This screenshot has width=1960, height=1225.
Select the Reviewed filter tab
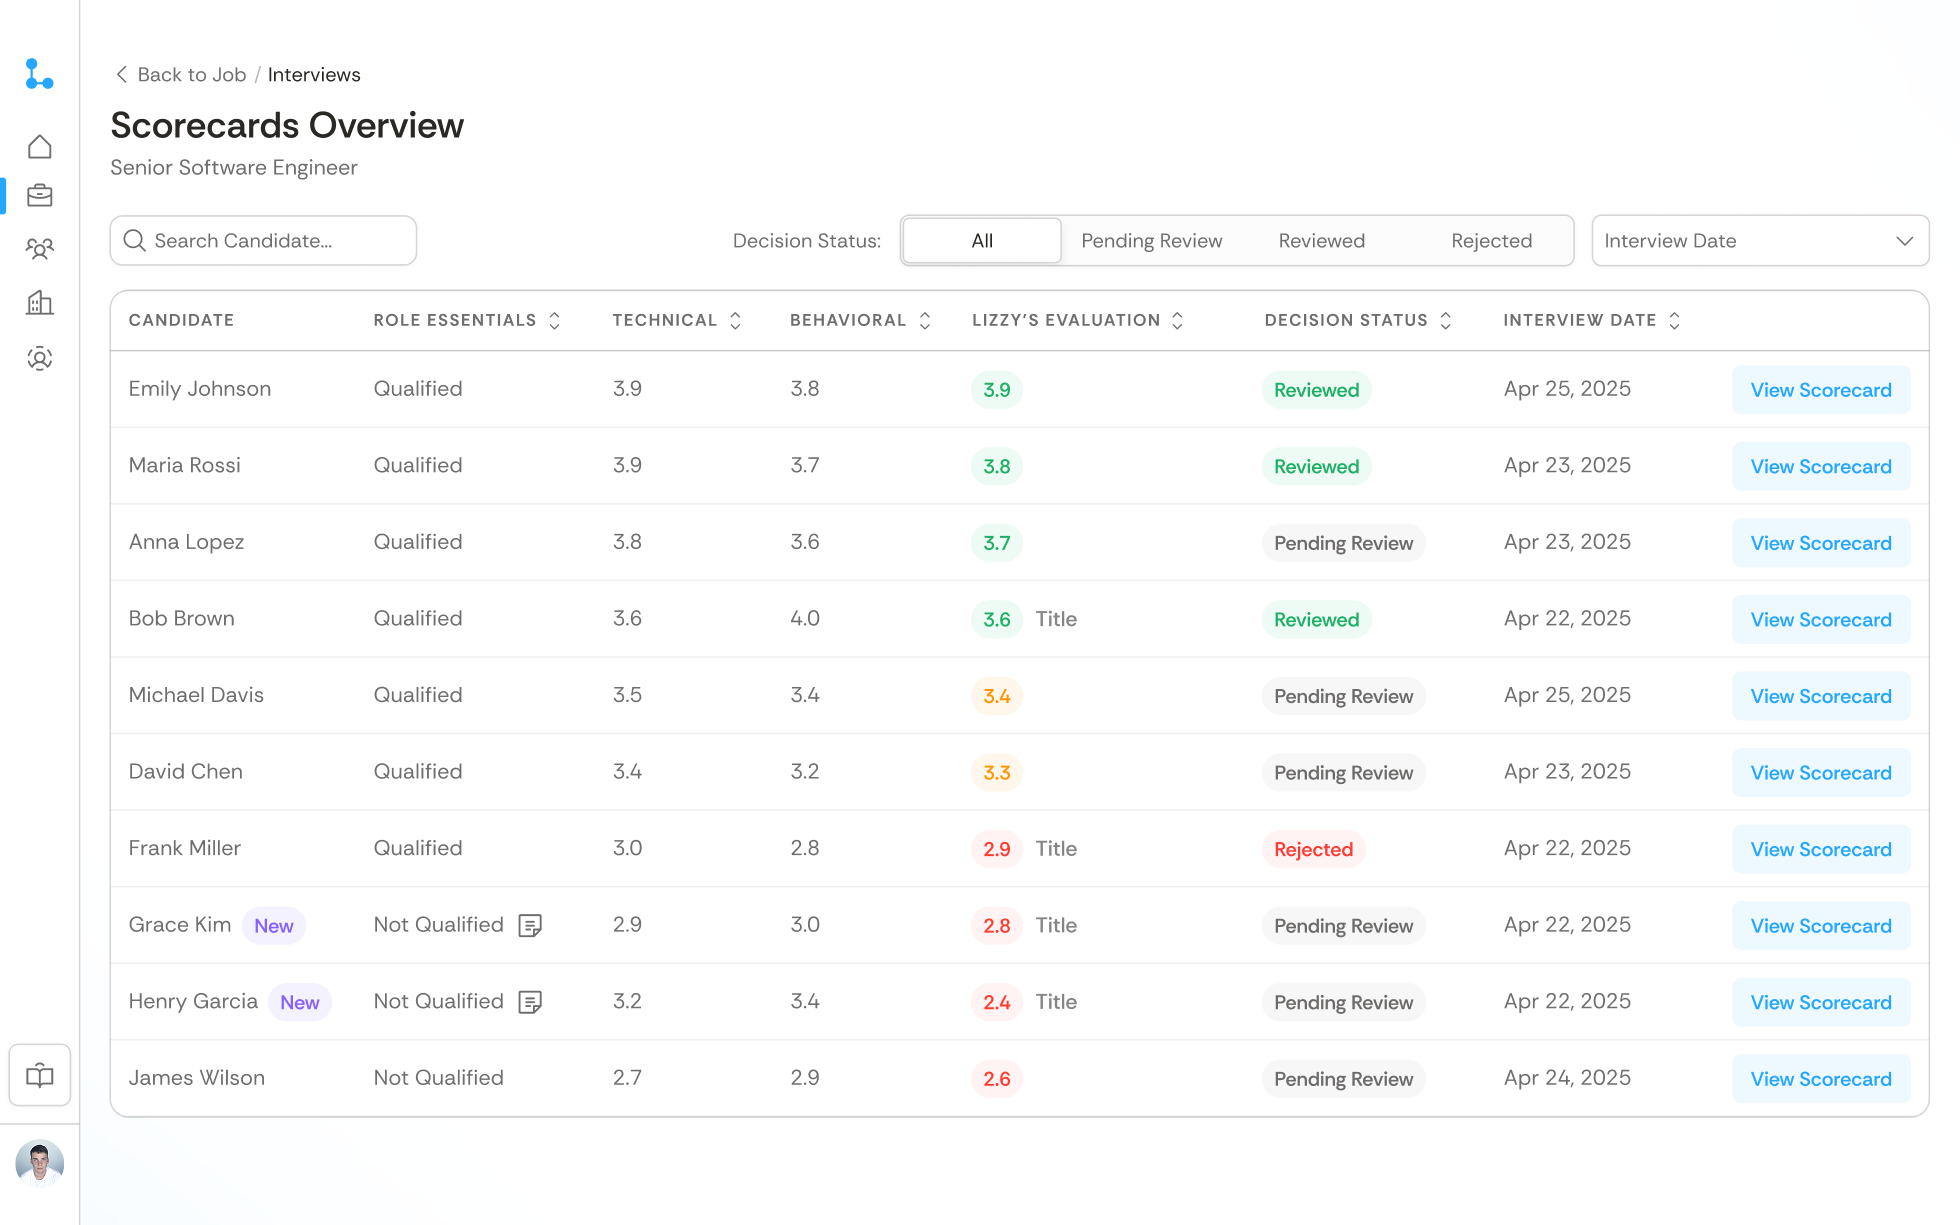[1321, 240]
